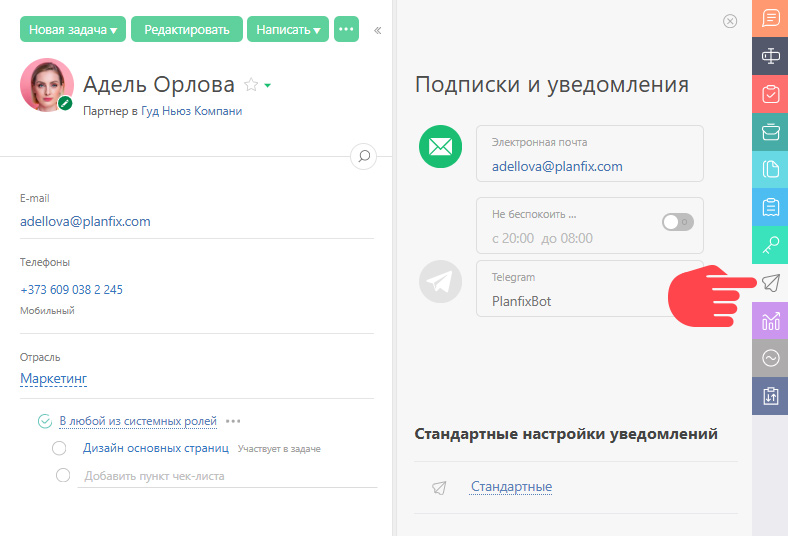Click the Редактировать button

click(x=187, y=29)
